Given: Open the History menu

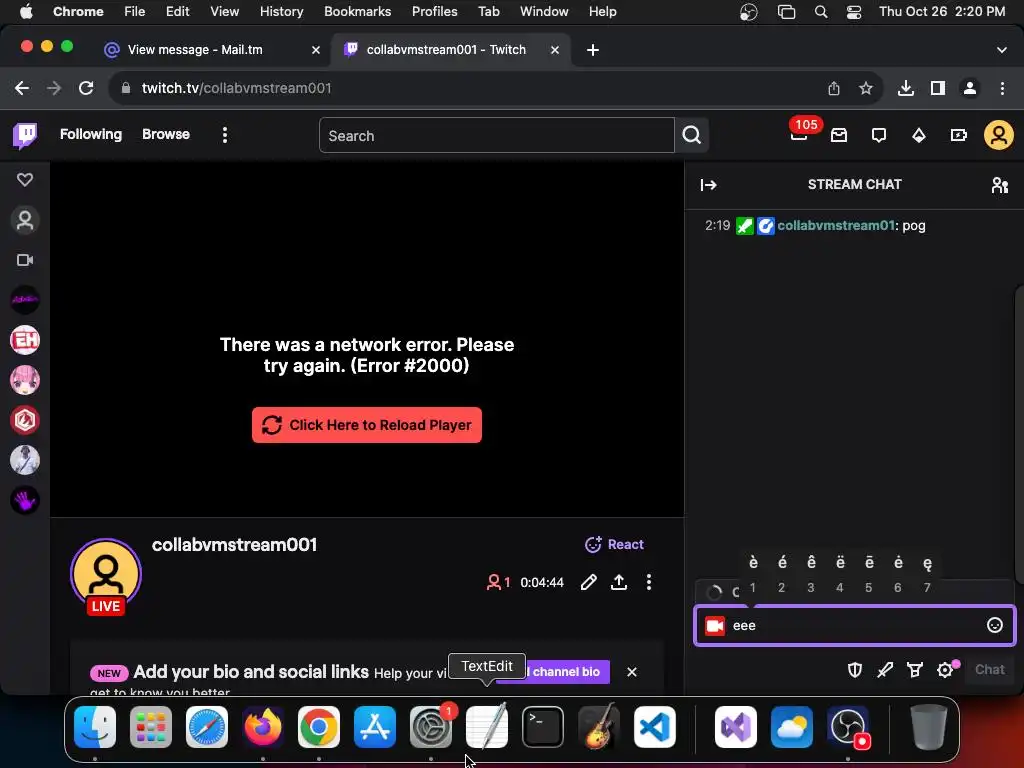Looking at the screenshot, I should 281,12.
